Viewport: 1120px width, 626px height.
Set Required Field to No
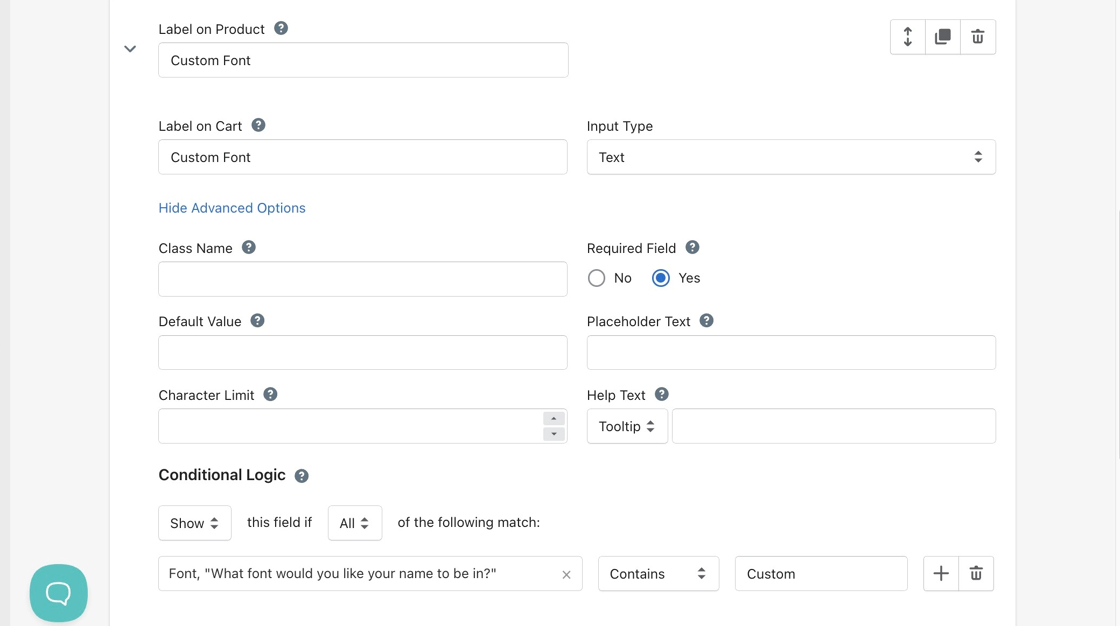coord(597,278)
